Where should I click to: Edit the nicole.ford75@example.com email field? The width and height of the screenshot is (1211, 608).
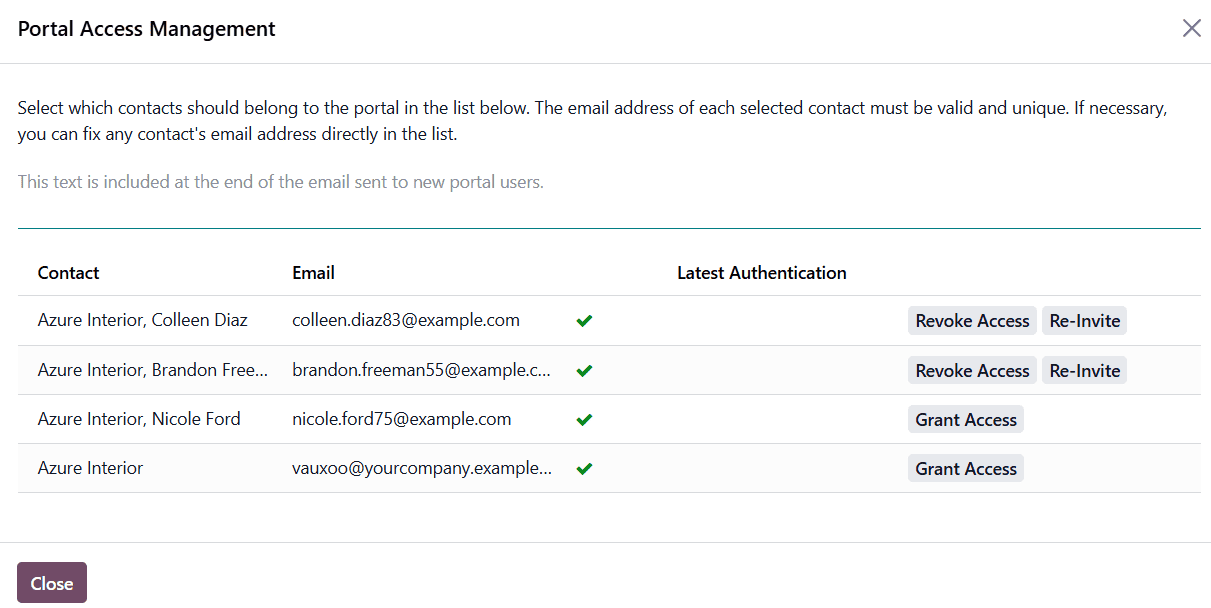(x=402, y=420)
